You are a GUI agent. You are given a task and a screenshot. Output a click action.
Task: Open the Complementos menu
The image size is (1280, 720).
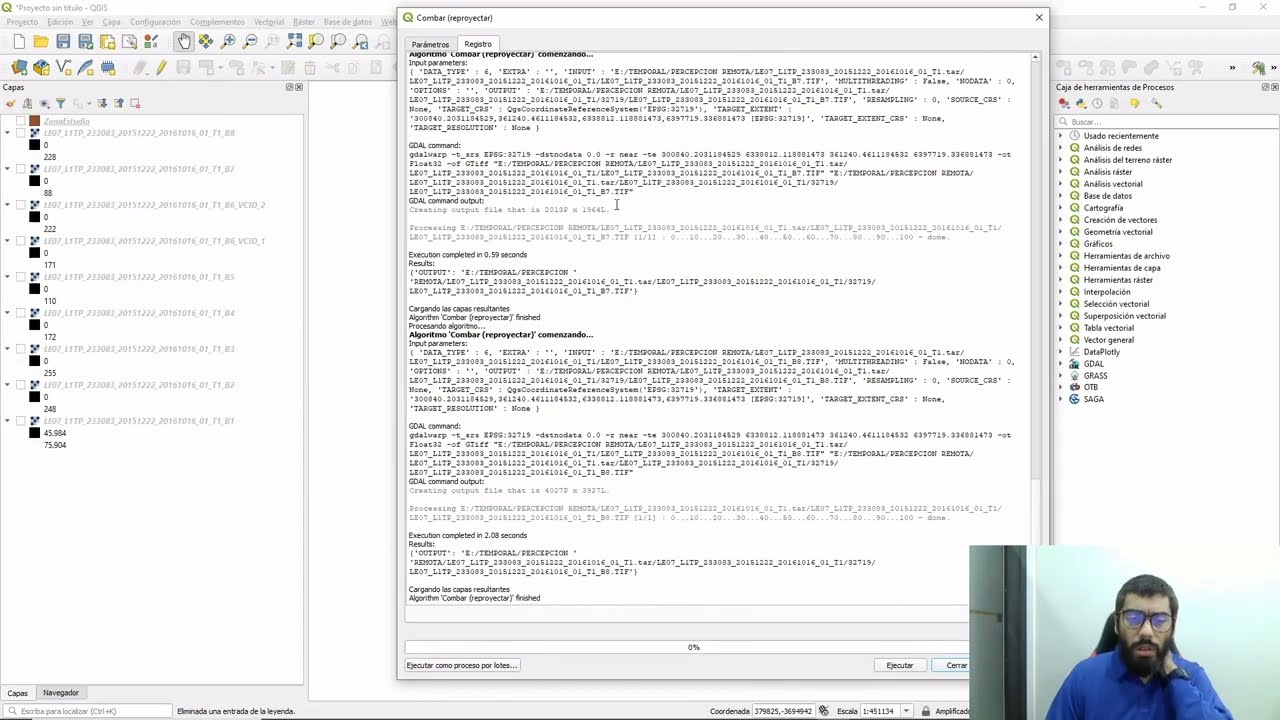pos(217,21)
